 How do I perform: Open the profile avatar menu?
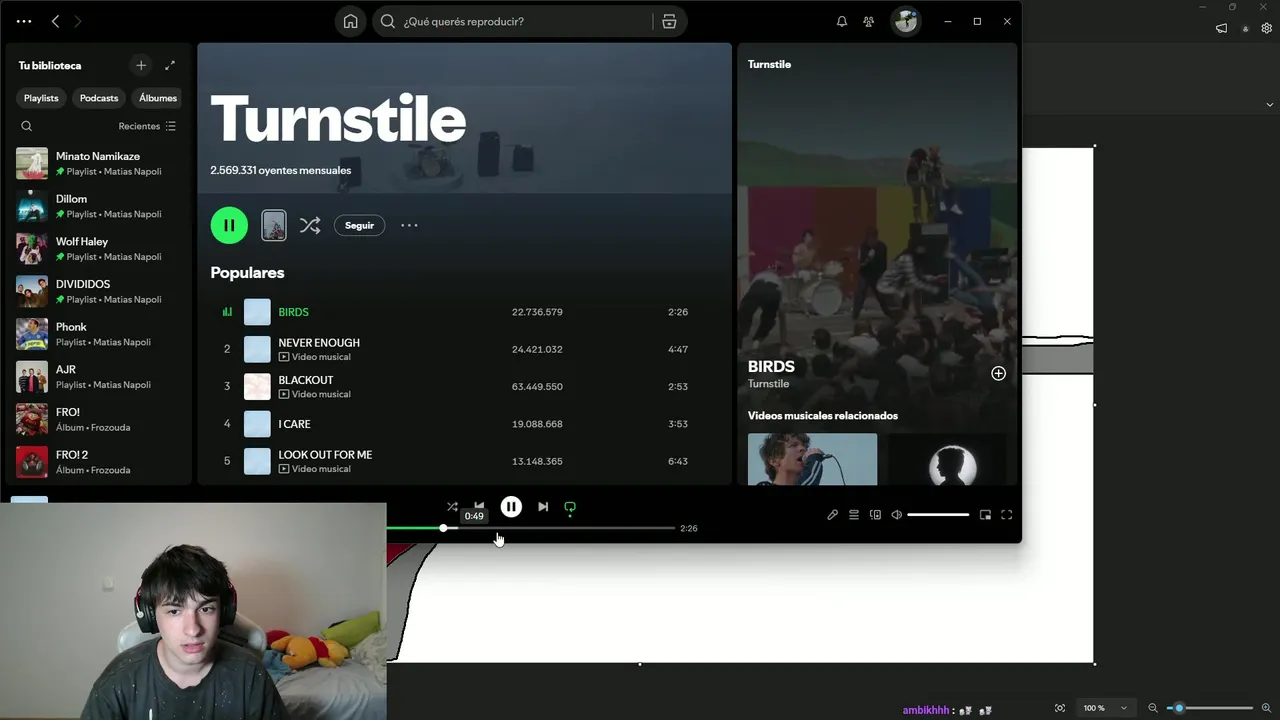[906, 21]
